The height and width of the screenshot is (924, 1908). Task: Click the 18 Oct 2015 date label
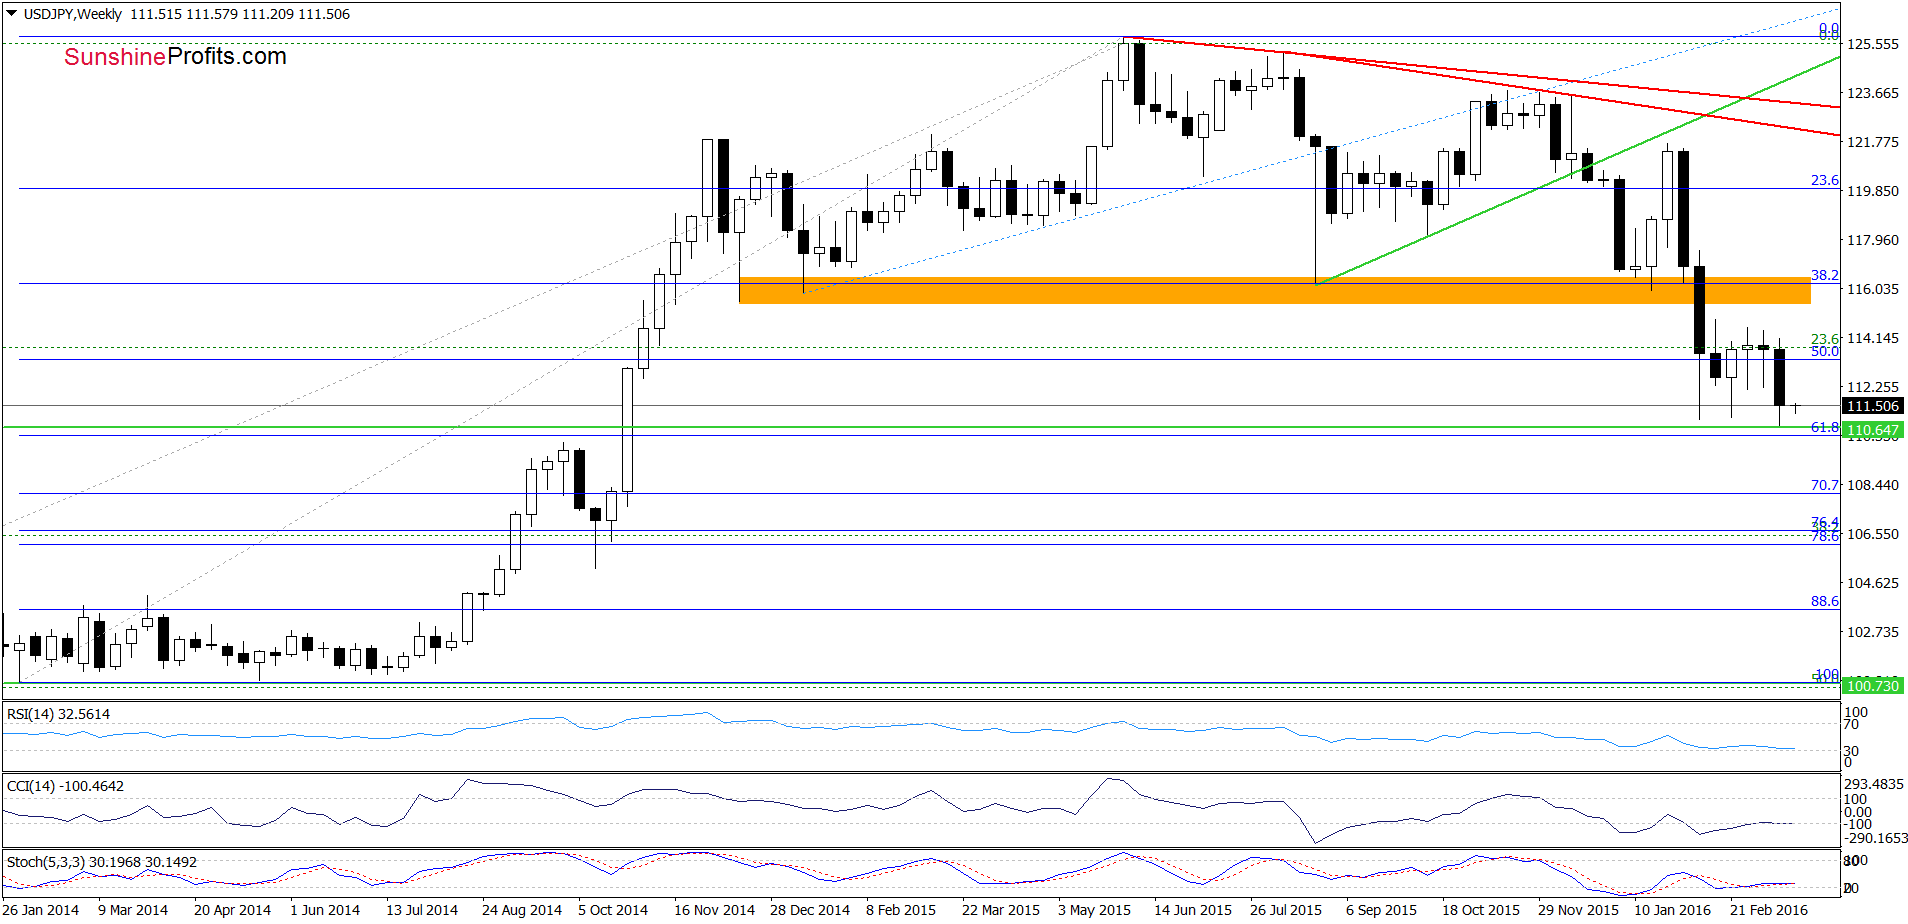coord(1481,910)
